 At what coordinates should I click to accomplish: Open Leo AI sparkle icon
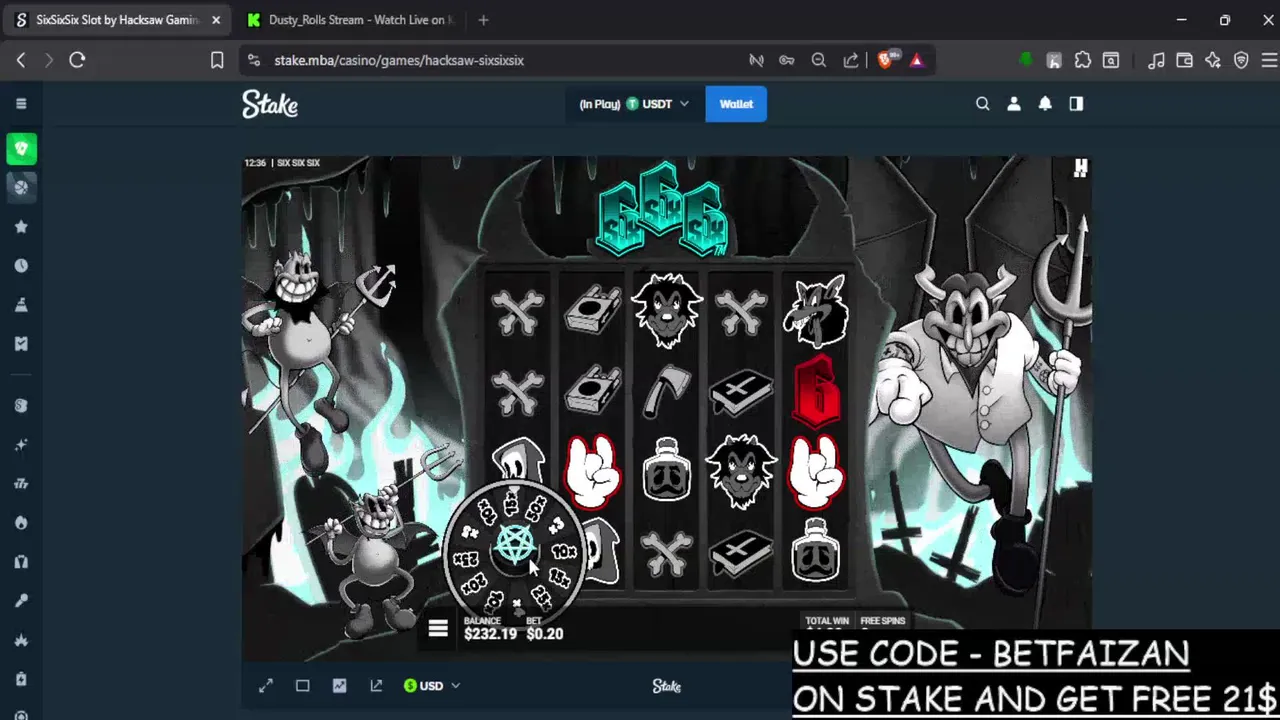(1213, 60)
